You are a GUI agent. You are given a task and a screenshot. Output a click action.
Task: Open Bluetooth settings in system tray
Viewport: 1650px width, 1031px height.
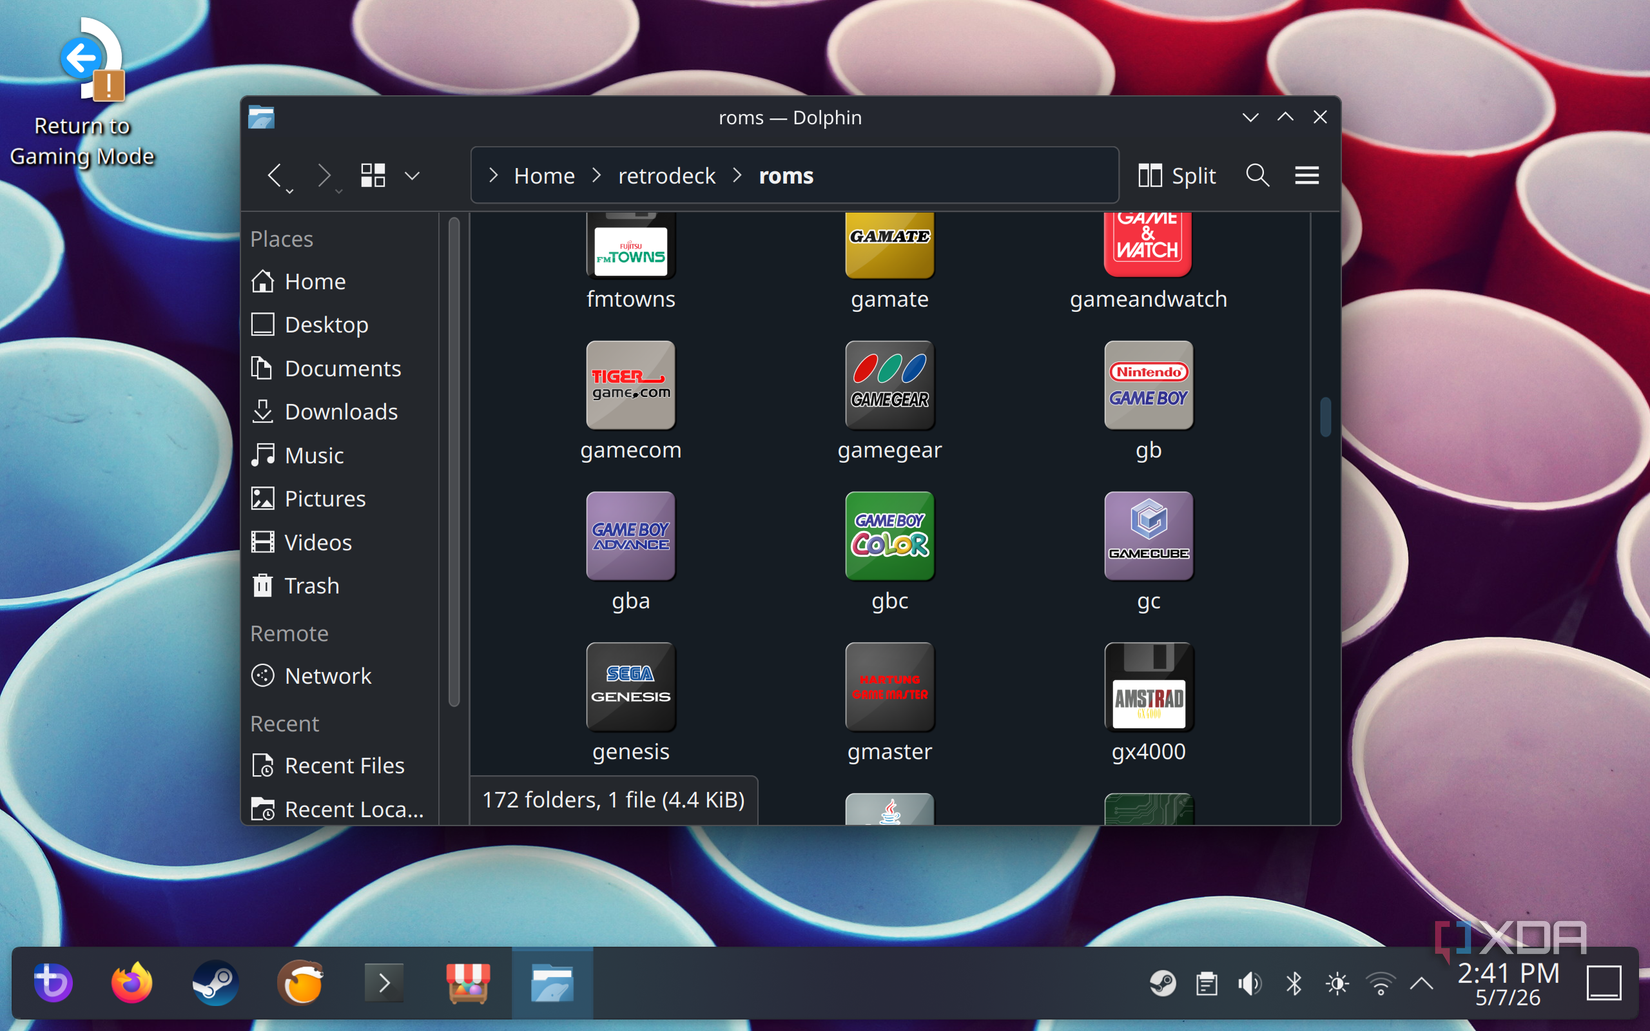click(1294, 984)
